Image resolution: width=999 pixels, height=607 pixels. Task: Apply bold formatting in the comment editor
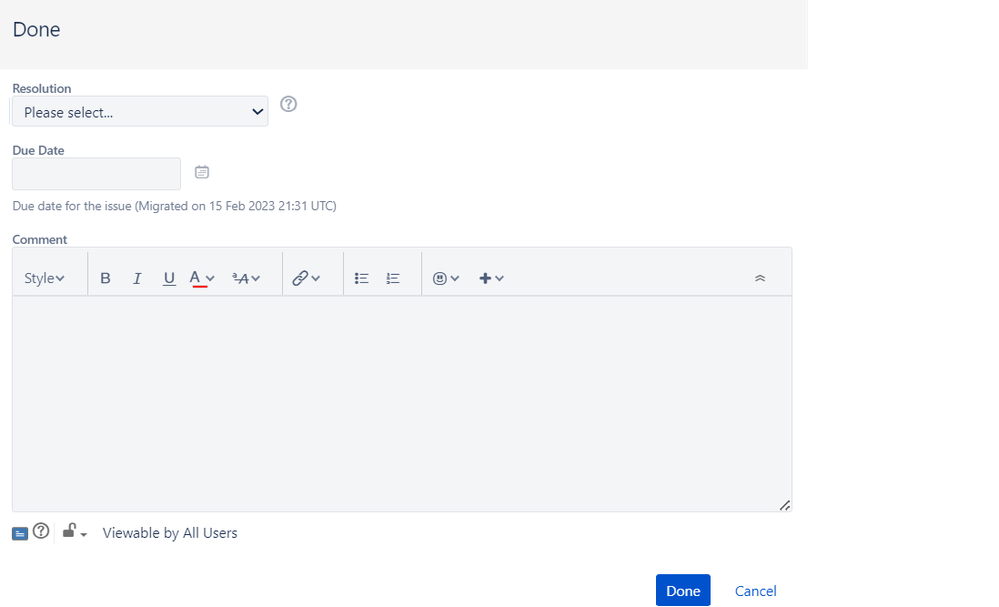pyautogui.click(x=105, y=277)
